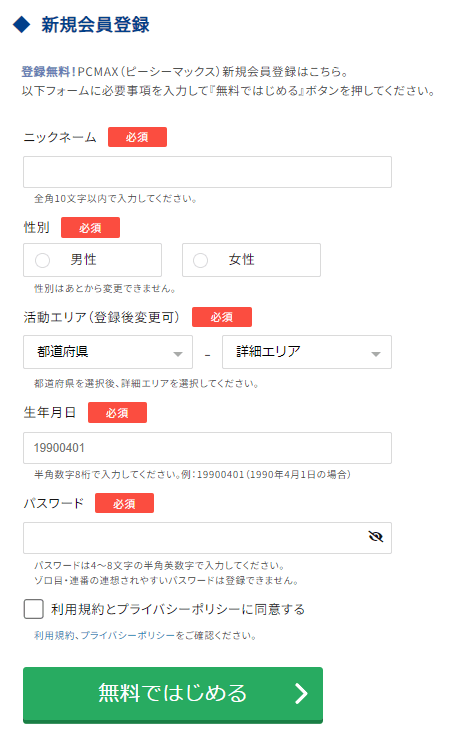Screen dimensions: 460x735
Task: Click the 都道府県 dropdown arrow
Action: pyautogui.click(x=178, y=354)
